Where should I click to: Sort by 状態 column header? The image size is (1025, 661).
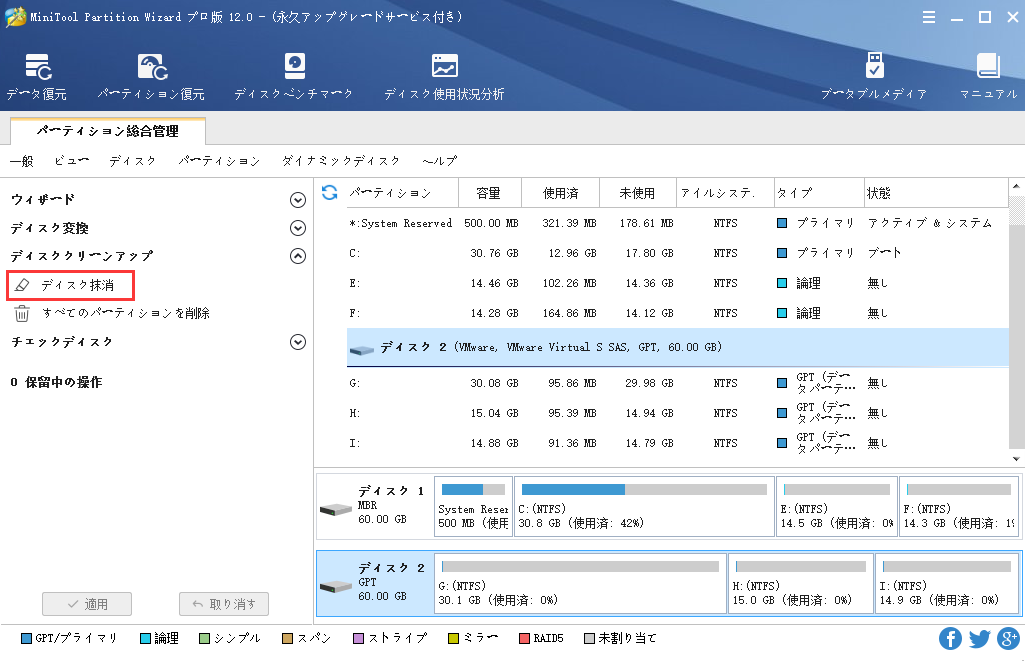(x=937, y=193)
